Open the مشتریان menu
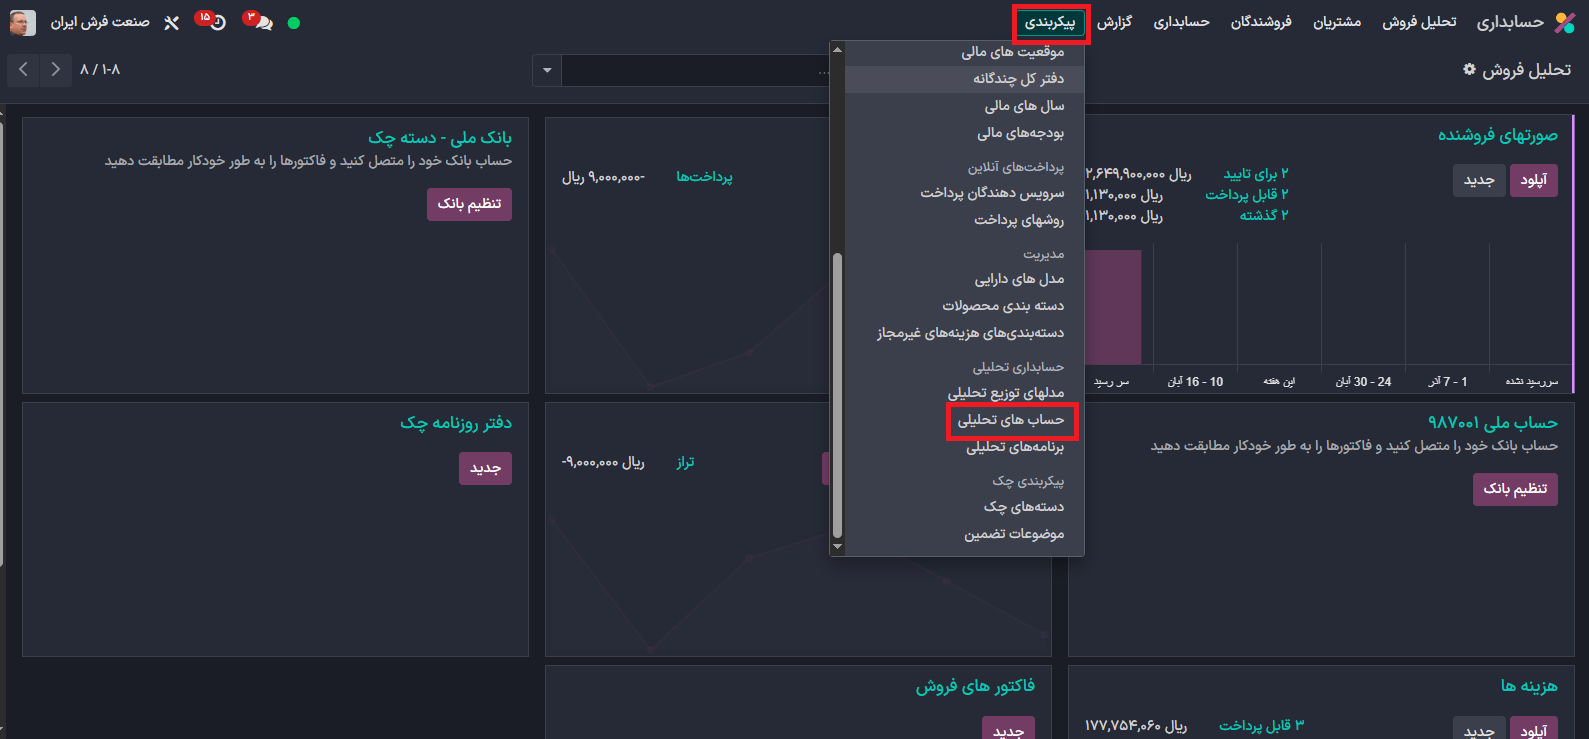 pos(1336,22)
